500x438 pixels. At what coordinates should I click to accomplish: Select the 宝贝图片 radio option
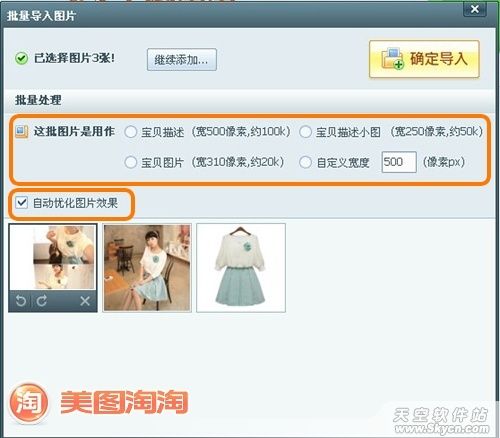[130, 163]
